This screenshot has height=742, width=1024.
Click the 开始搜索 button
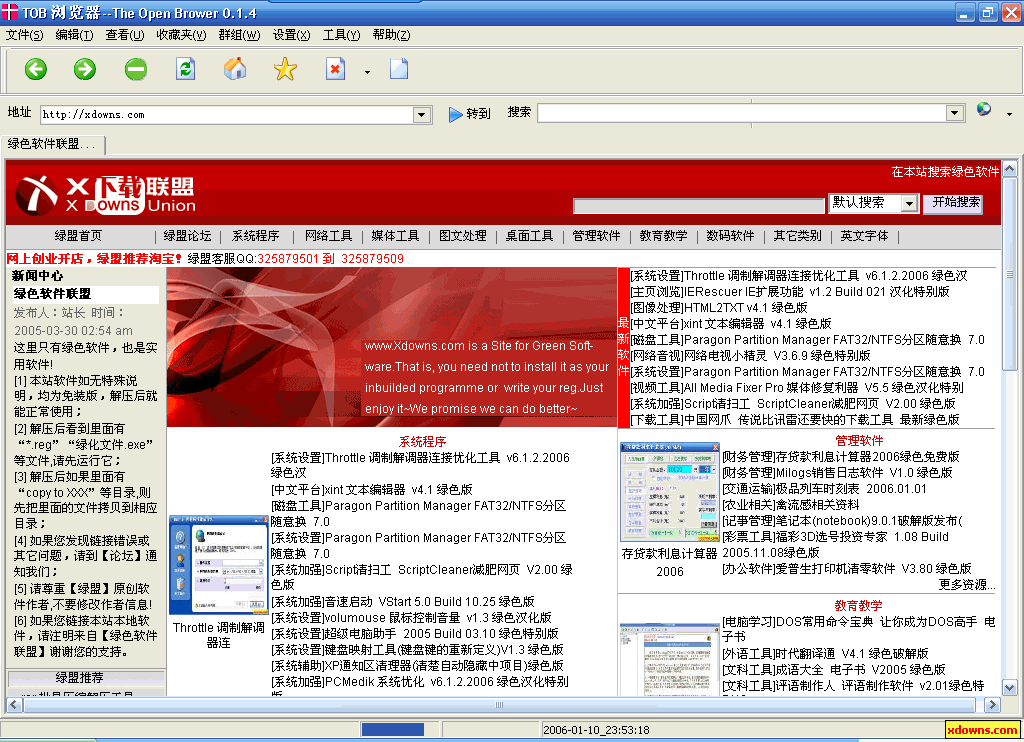pyautogui.click(x=955, y=203)
